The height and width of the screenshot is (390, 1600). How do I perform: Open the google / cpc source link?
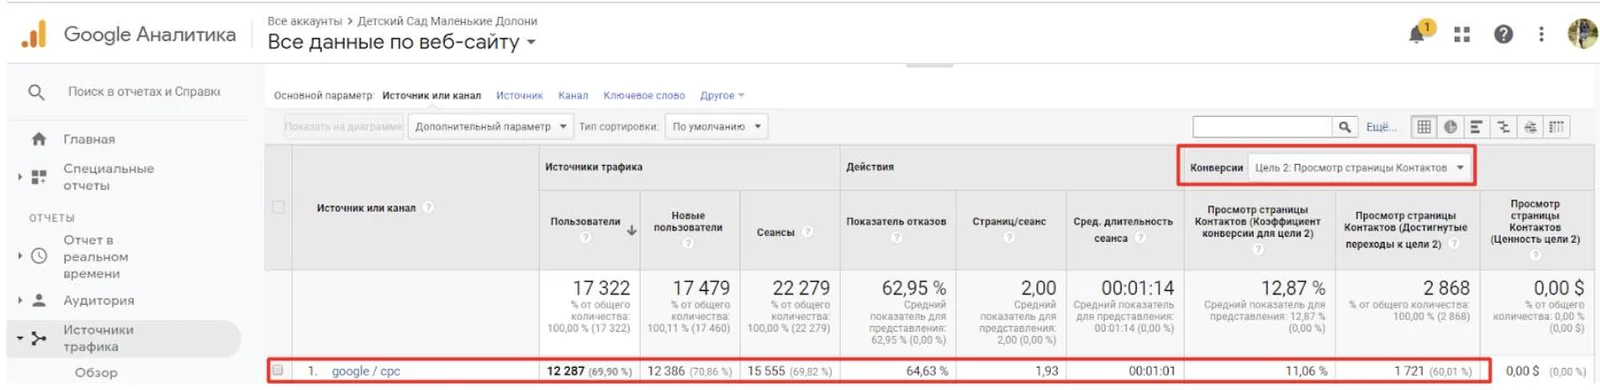tap(366, 371)
